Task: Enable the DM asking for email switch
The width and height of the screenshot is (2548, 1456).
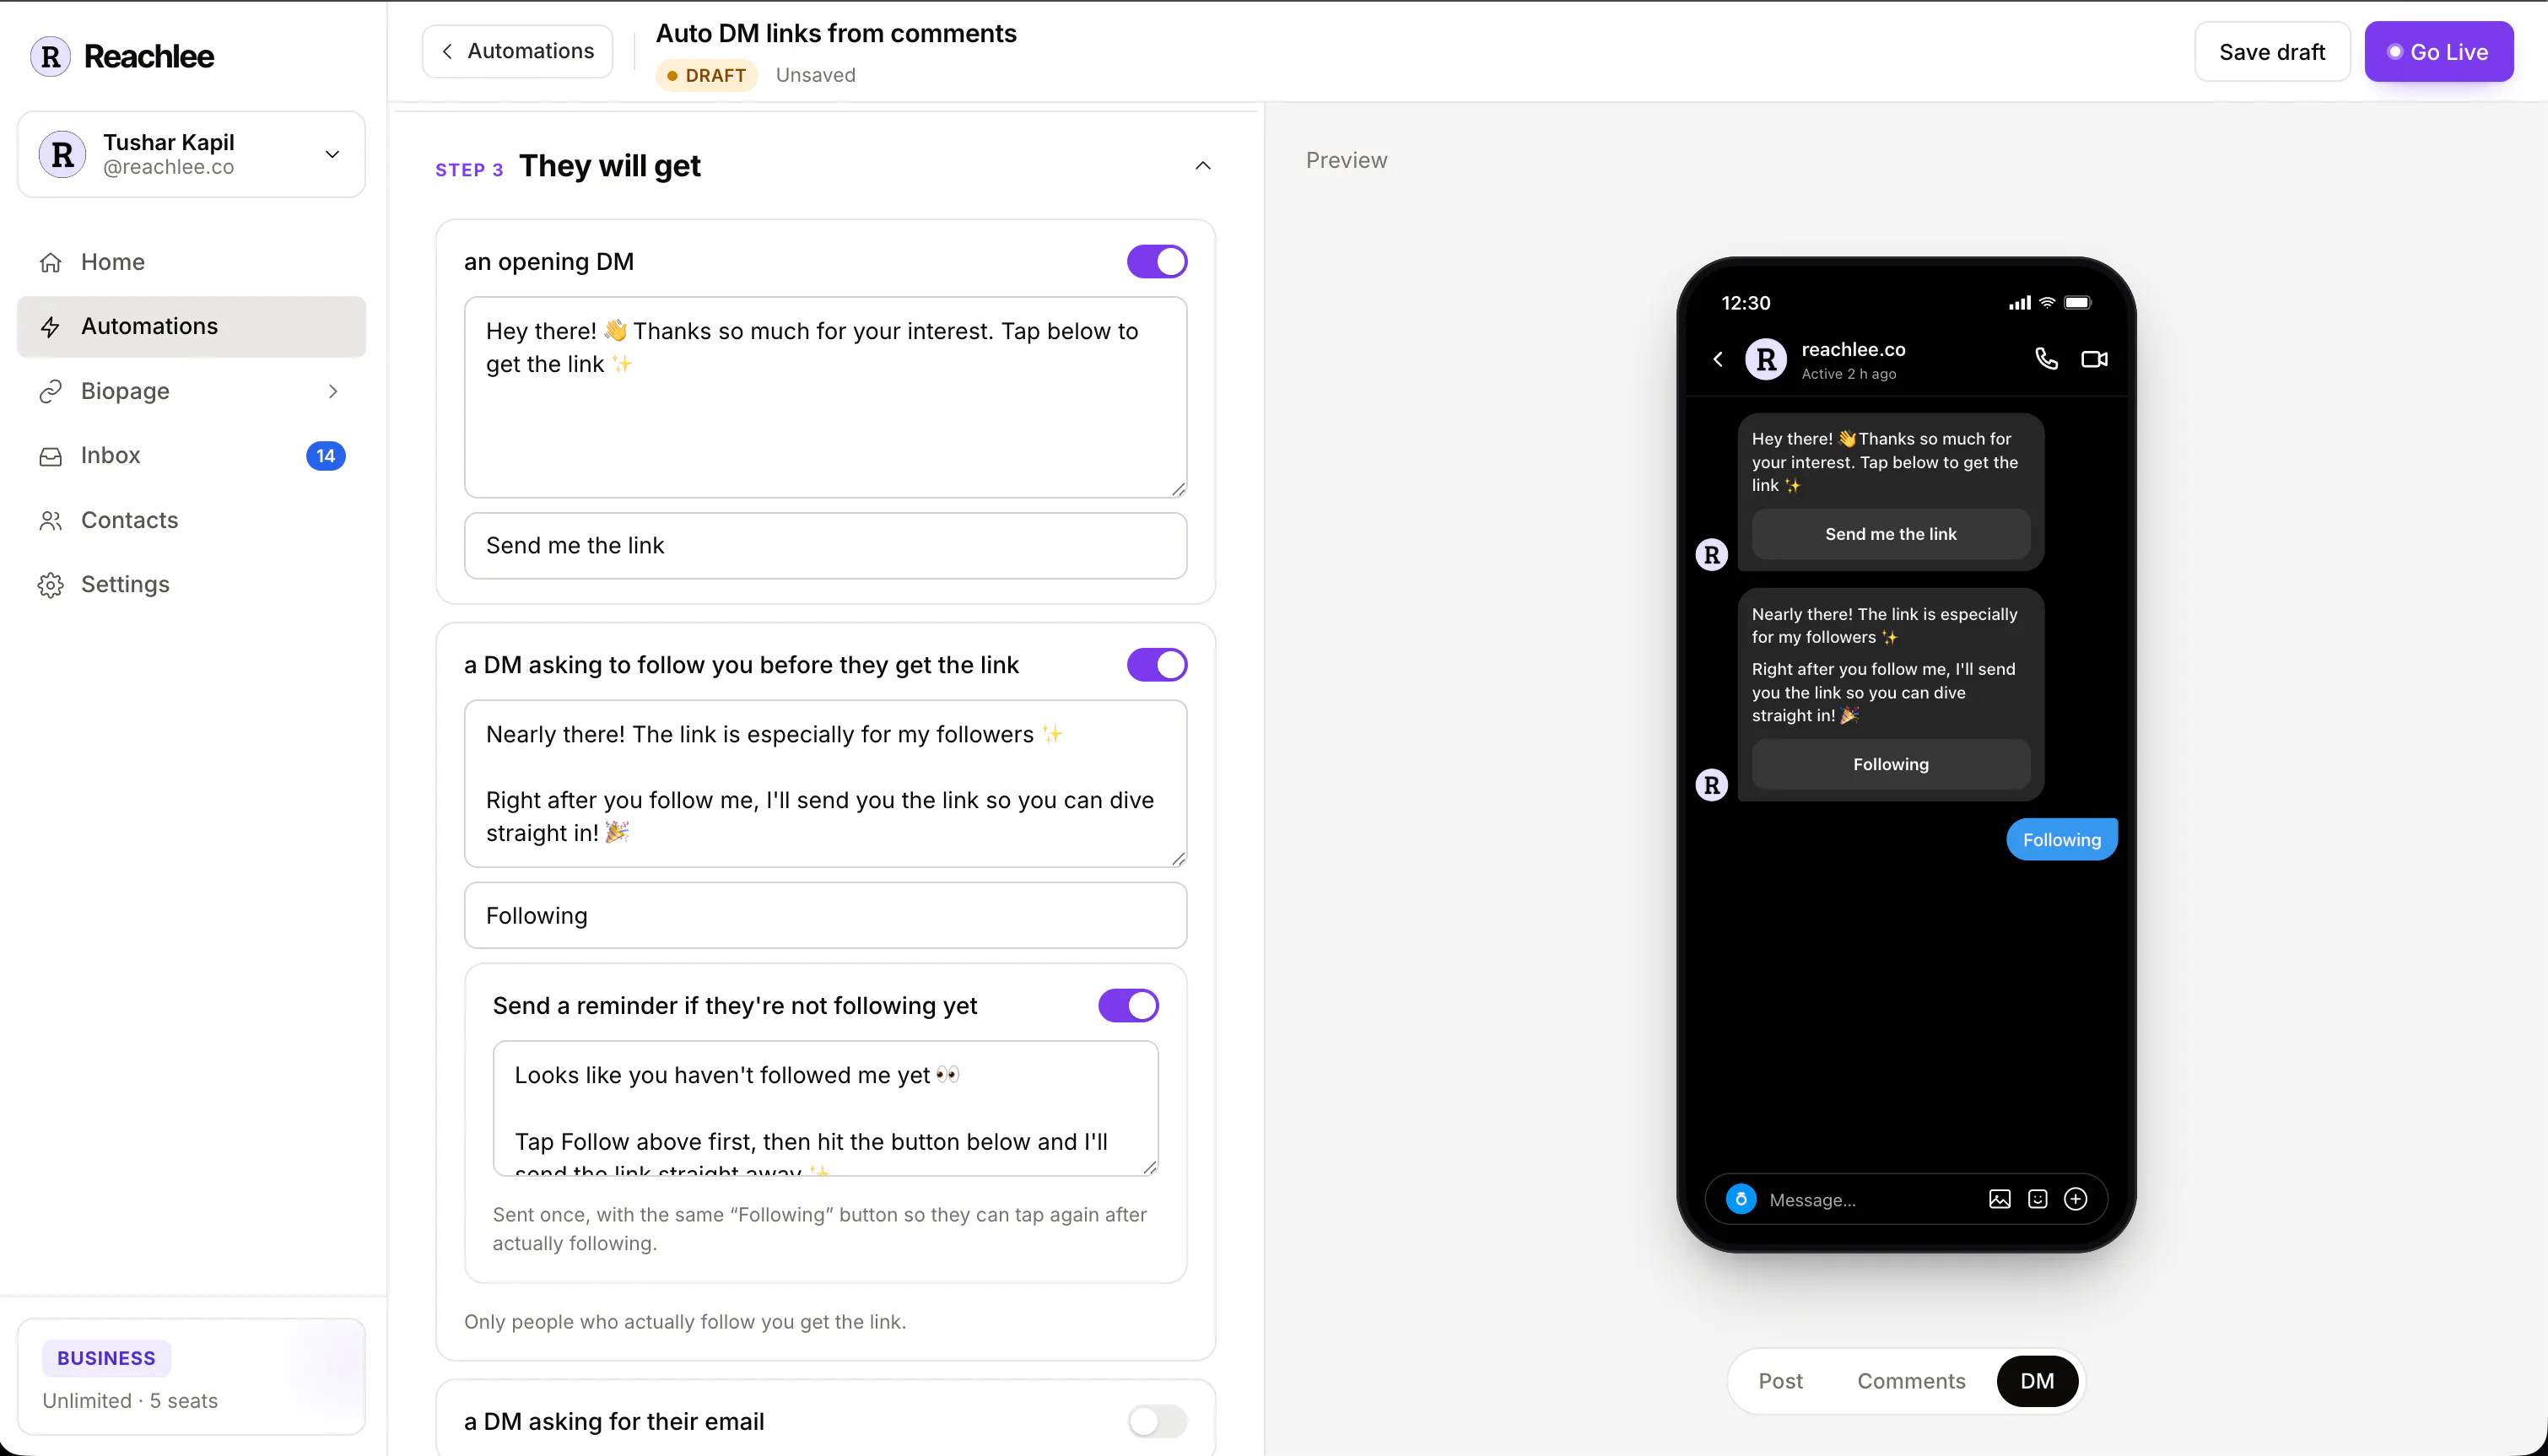Action: click(1157, 1421)
